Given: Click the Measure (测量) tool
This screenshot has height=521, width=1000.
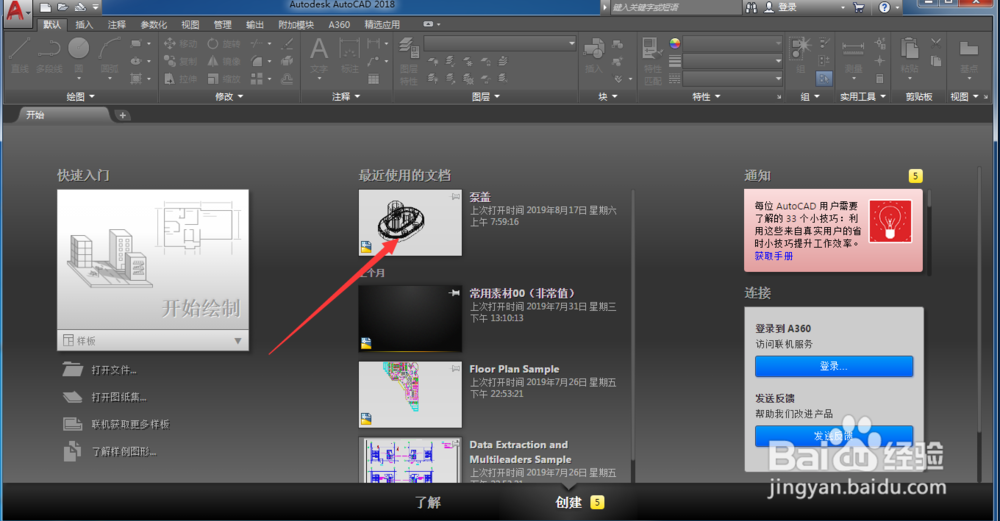Looking at the screenshot, I should coord(853,56).
